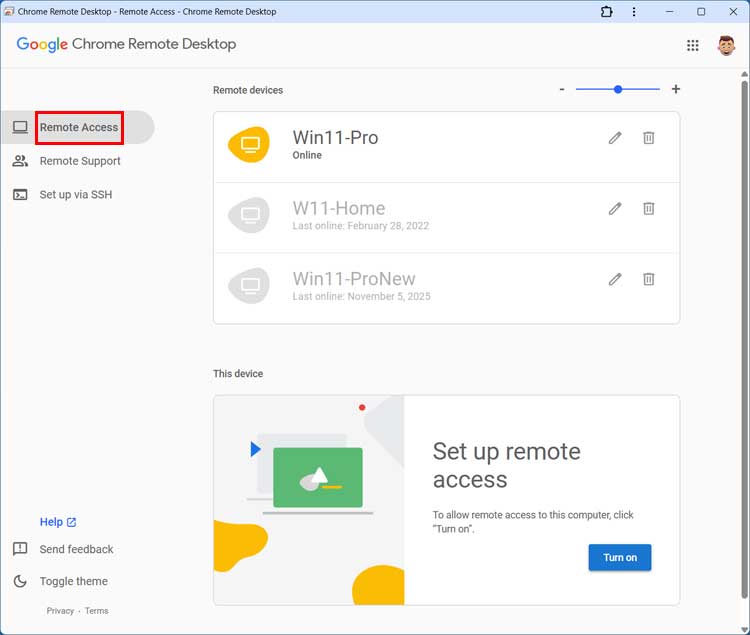Screen dimensions: 750x635
Task: Click the Turn on button
Action: point(620,558)
